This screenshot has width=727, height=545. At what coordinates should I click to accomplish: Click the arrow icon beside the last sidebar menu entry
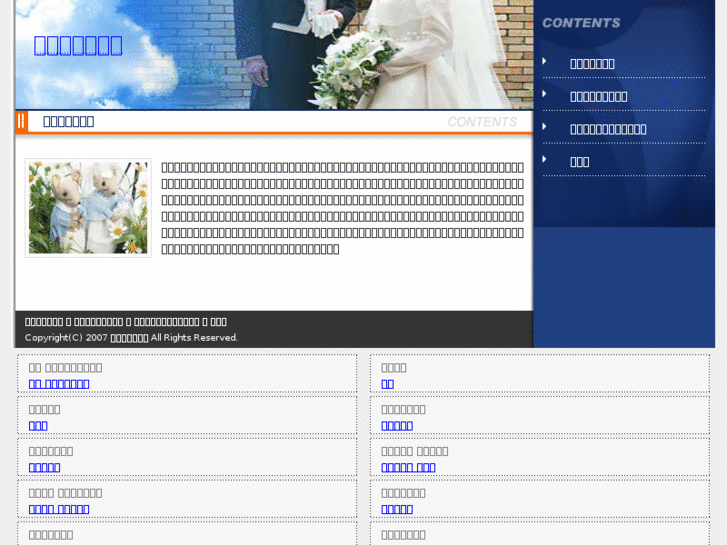(544, 159)
